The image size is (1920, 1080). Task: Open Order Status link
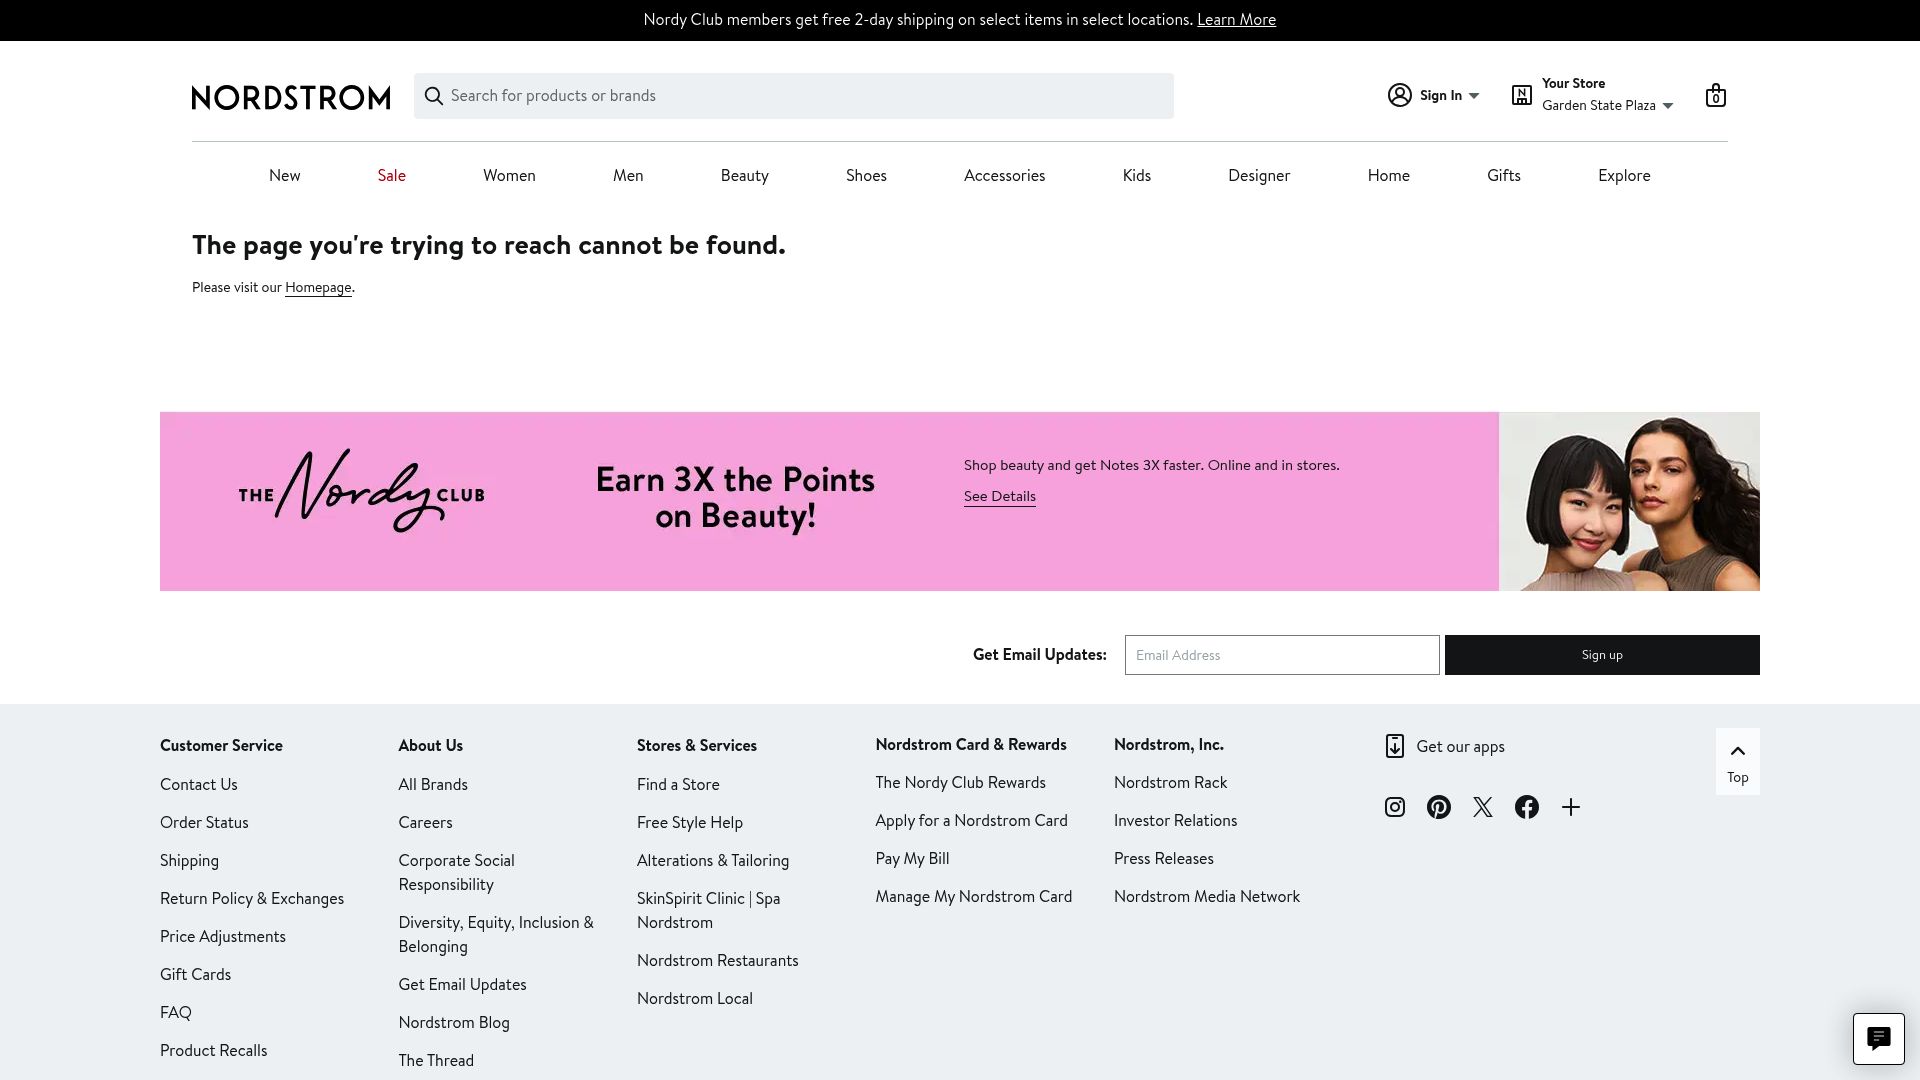pyautogui.click(x=204, y=823)
